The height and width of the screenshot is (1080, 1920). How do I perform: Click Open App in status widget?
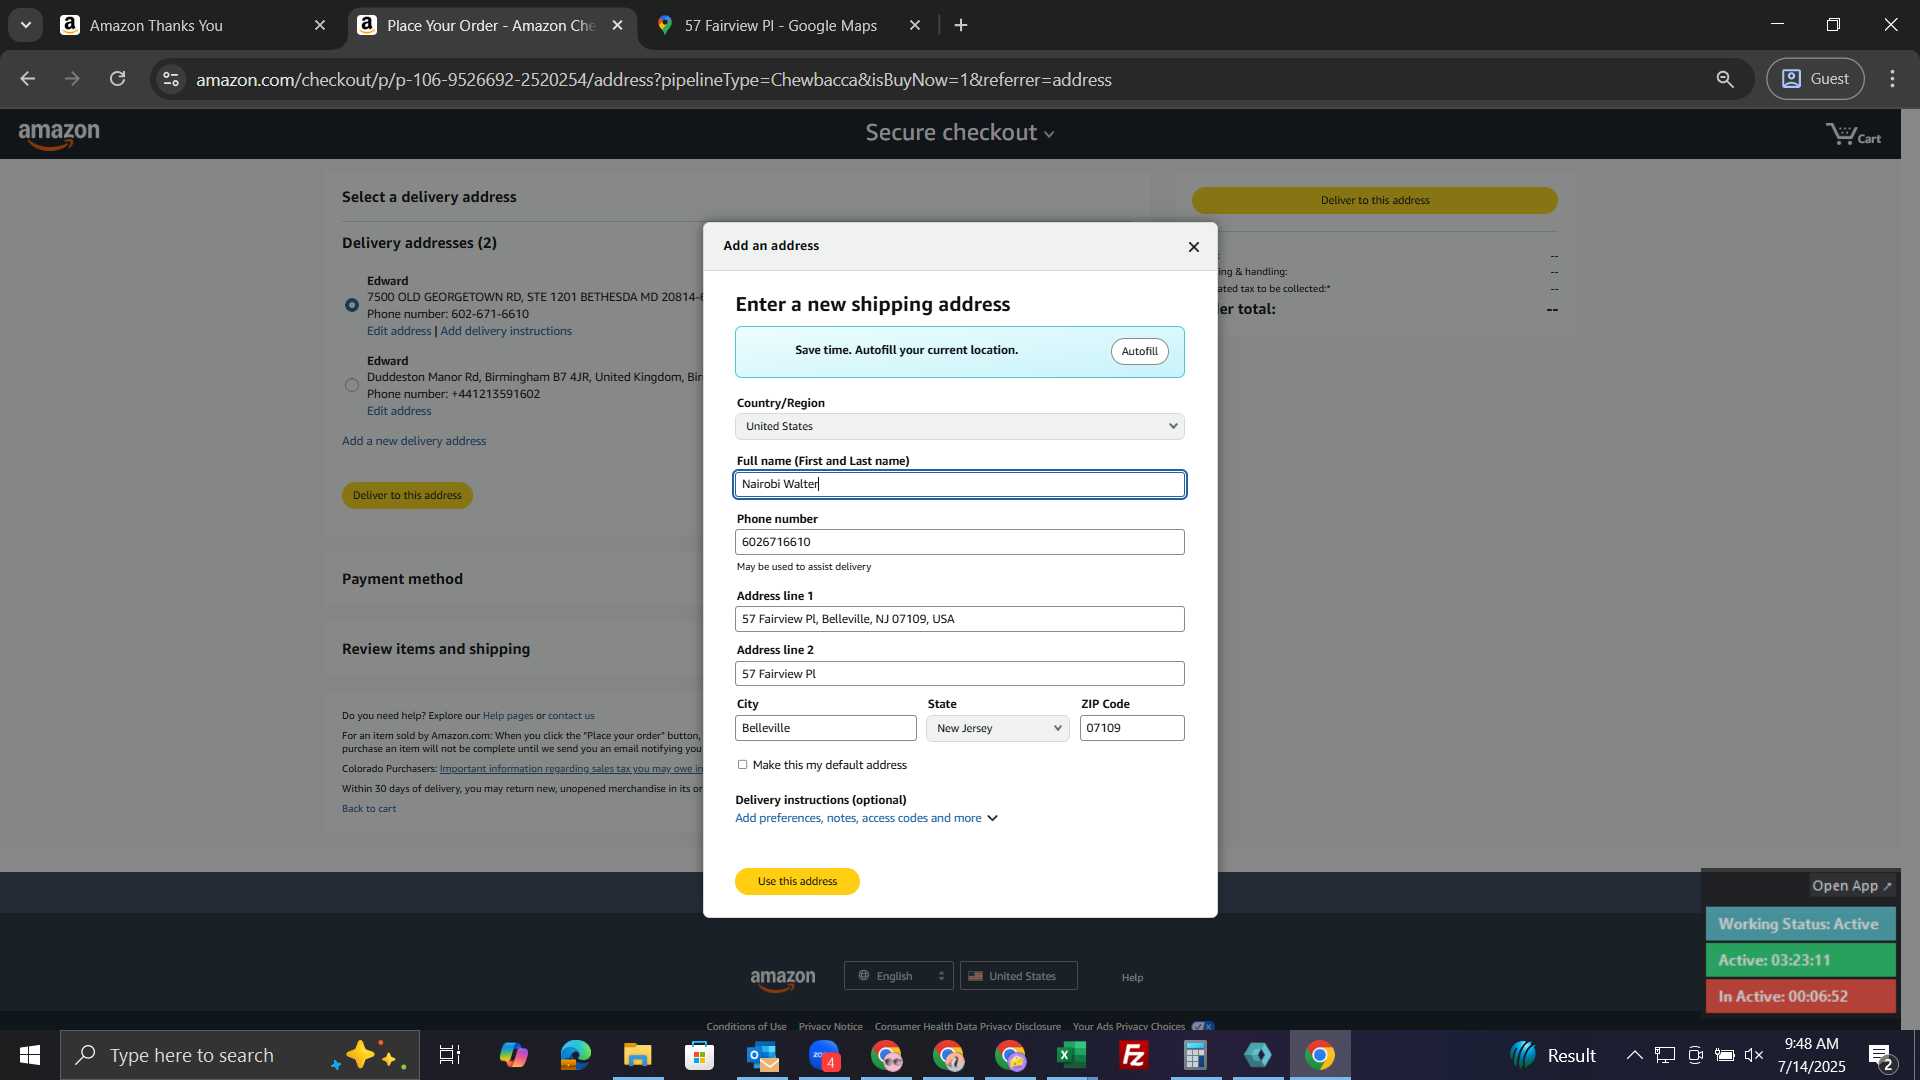[x=1852, y=886]
